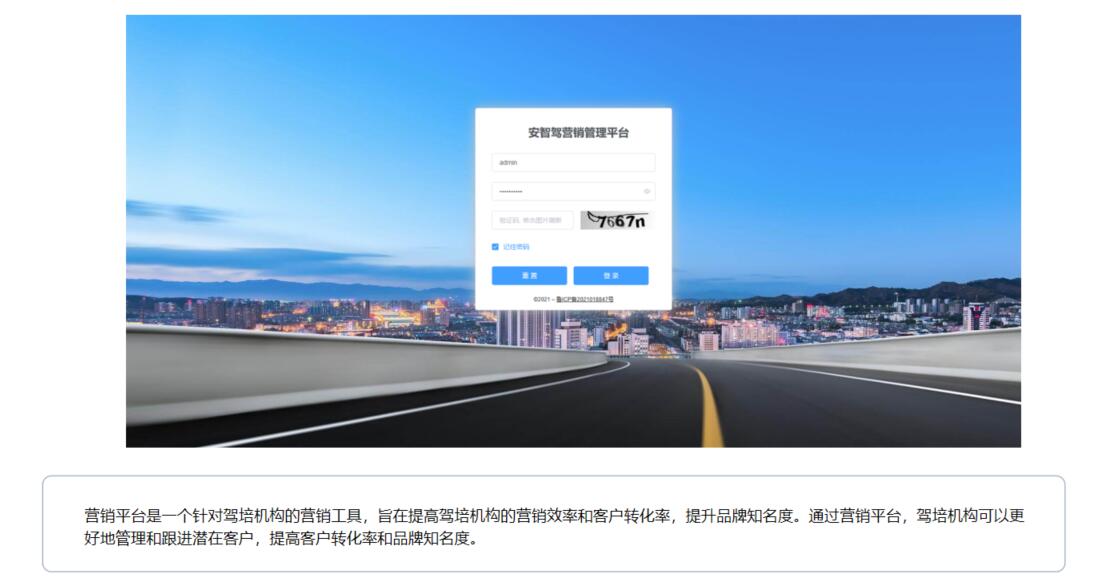Uncheck the 记住密码 checkbox
The height and width of the screenshot is (582, 1103).
point(495,247)
